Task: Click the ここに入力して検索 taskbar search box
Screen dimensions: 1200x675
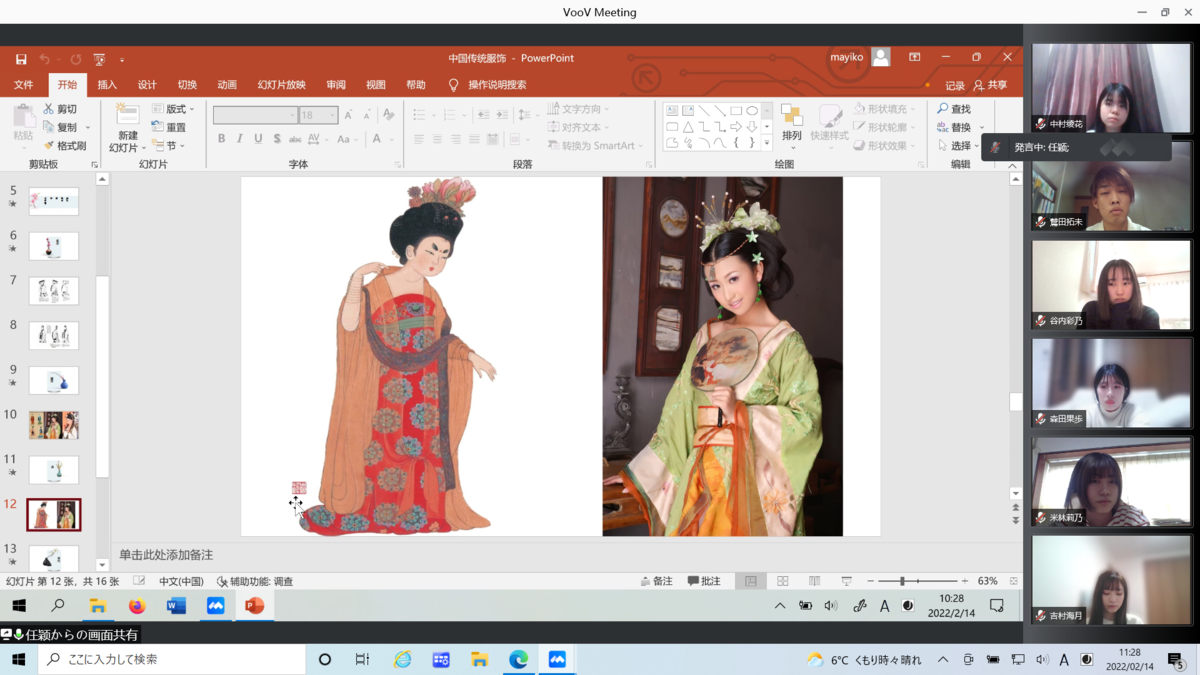Action: click(x=172, y=660)
